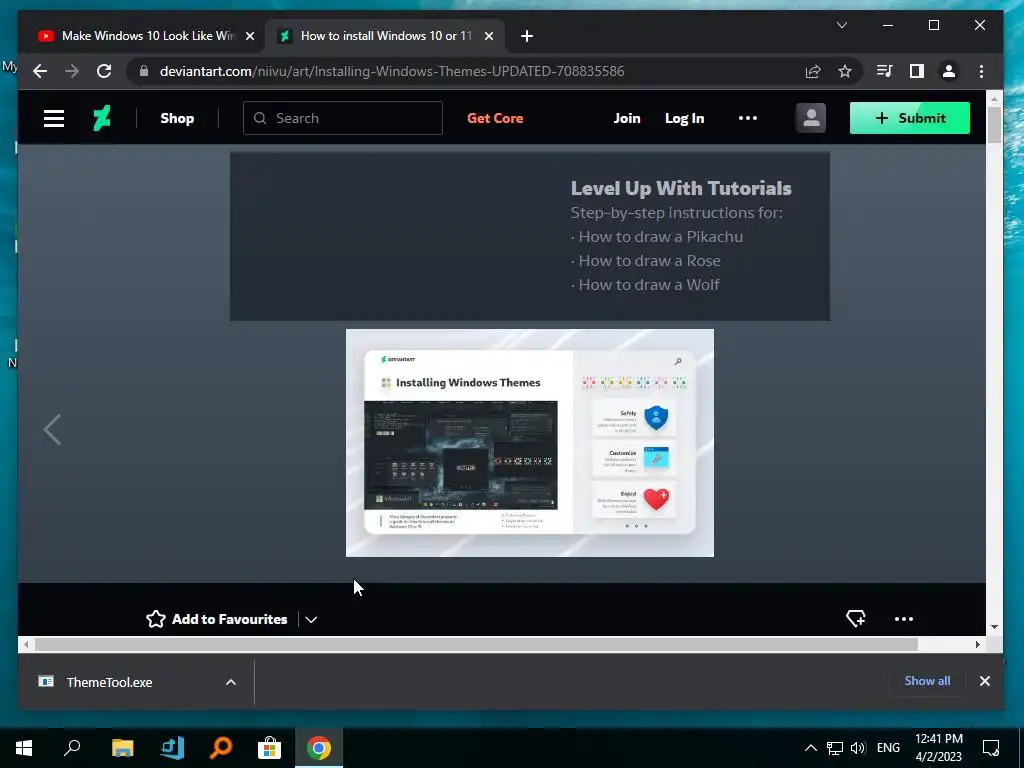1024x768 pixels.
Task: Click the share page icon
Action: (x=813, y=71)
